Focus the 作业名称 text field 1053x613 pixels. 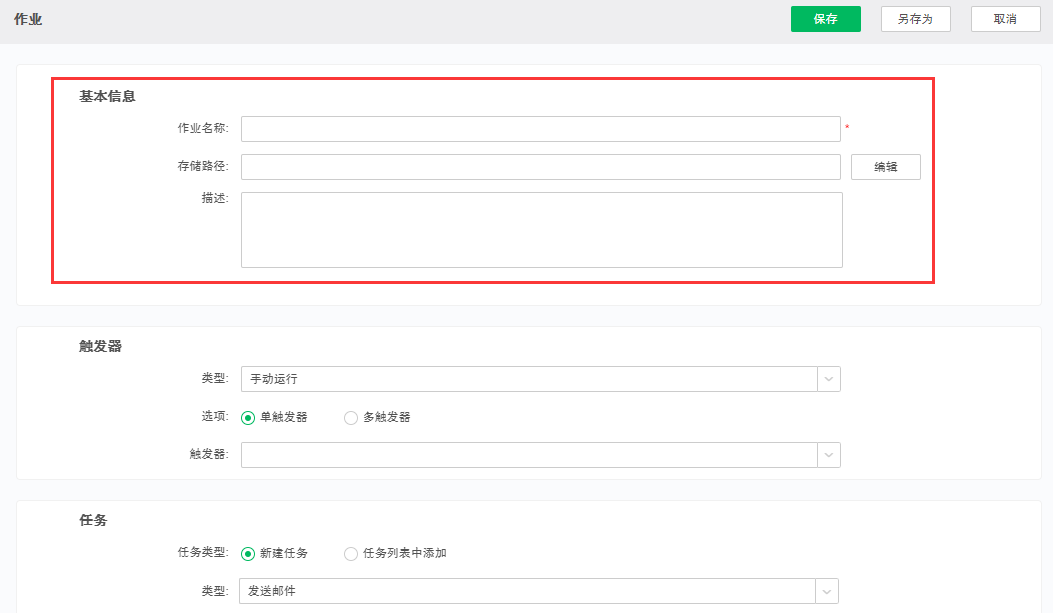[x=540, y=129]
